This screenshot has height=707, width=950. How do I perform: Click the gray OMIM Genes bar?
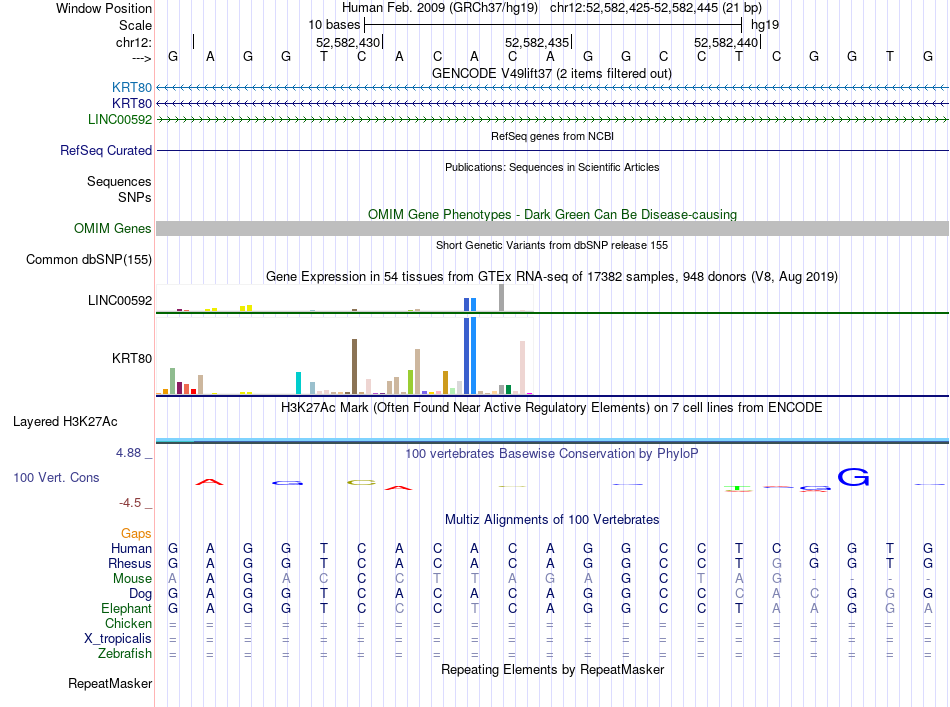point(553,228)
